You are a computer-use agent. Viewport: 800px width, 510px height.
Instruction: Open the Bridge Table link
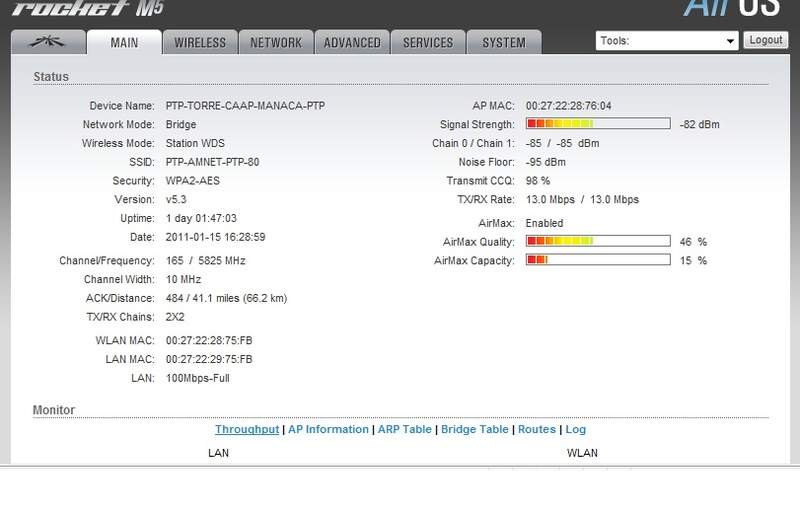point(474,429)
